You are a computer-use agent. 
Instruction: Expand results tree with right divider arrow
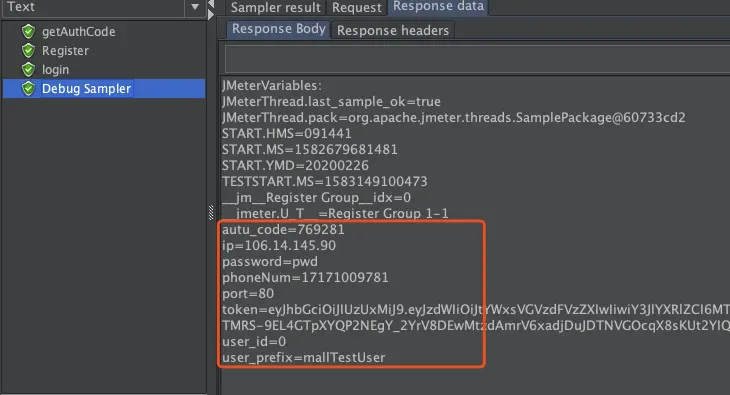pos(211,15)
